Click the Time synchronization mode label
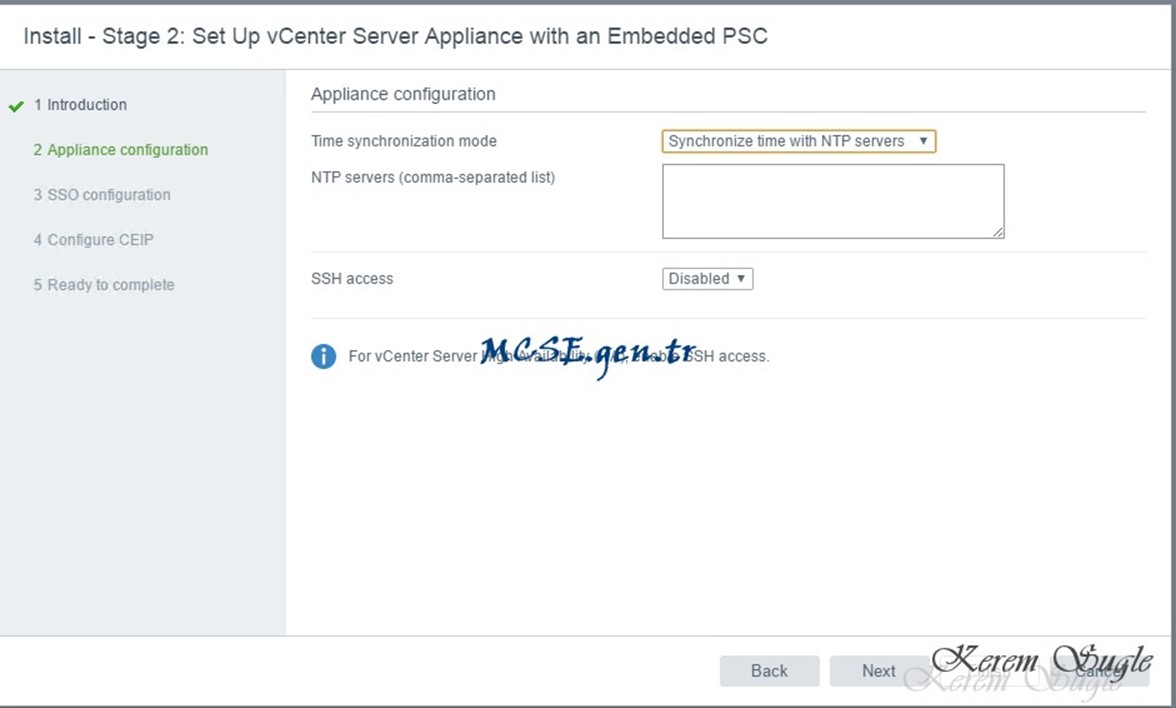Image resolution: width=1176 pixels, height=708 pixels. (404, 141)
